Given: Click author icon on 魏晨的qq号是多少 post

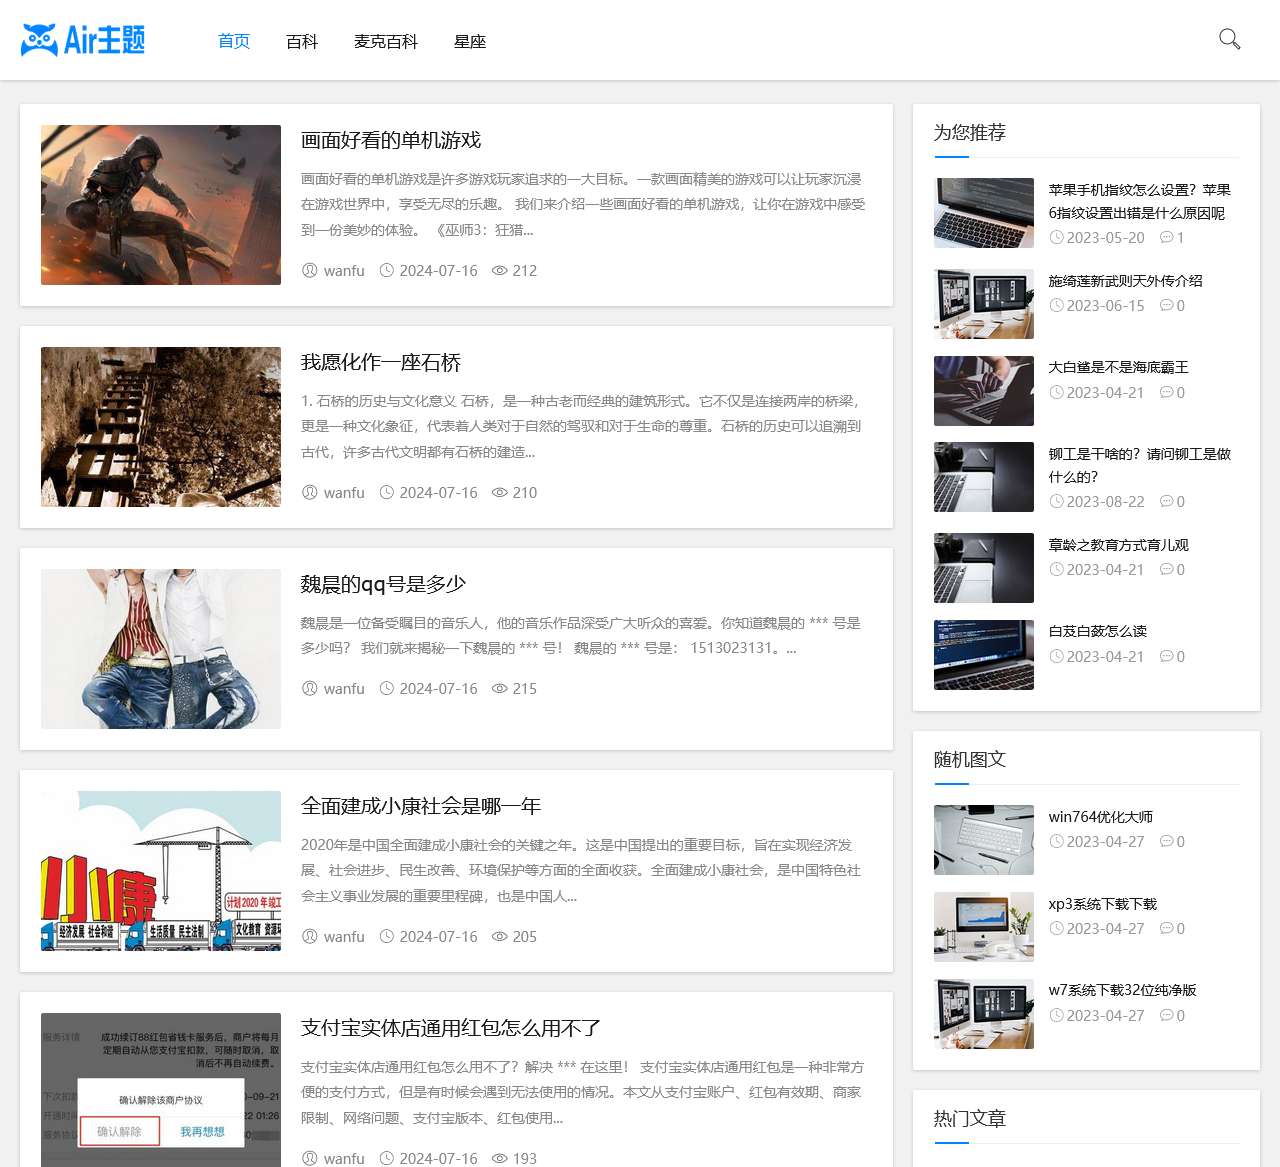Looking at the screenshot, I should pos(310,688).
